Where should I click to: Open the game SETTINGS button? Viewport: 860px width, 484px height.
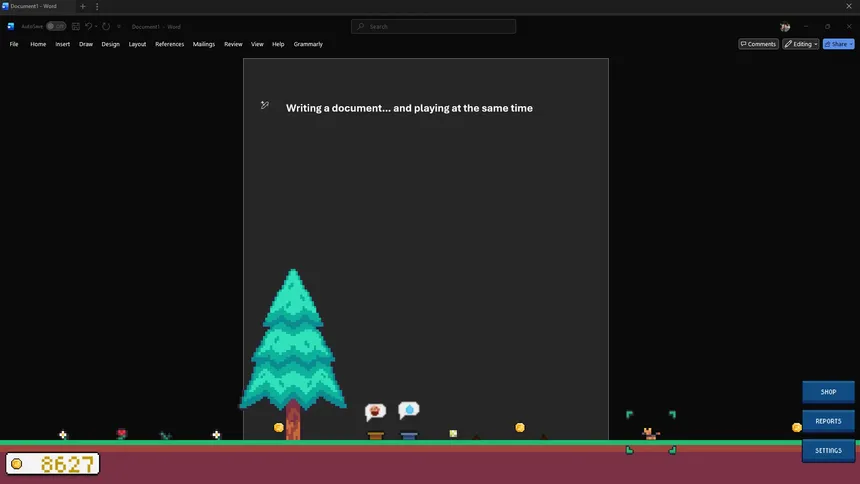[x=828, y=450]
